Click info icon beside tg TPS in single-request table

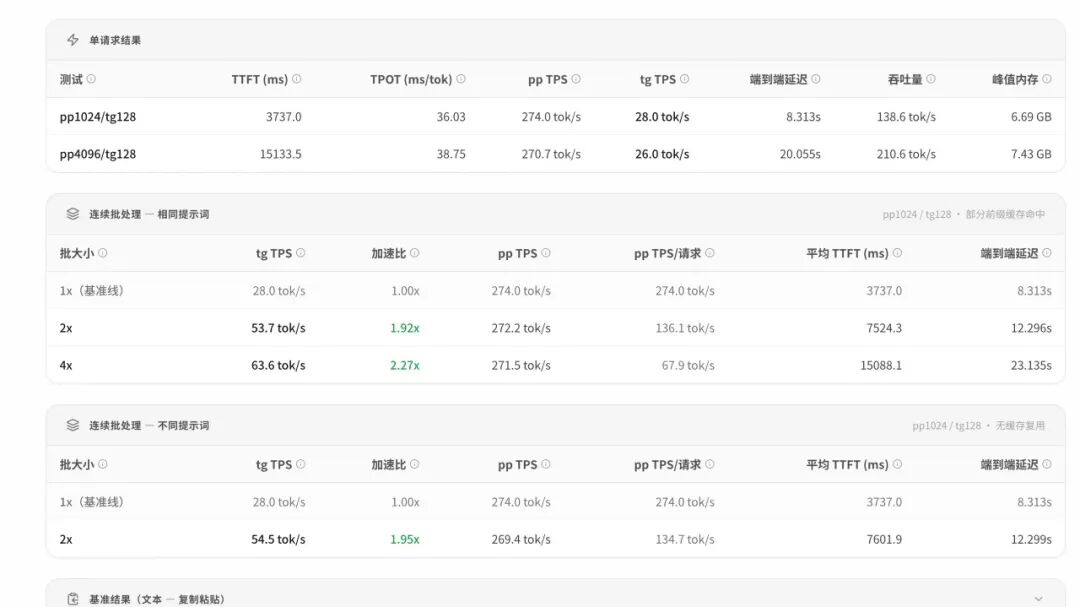coord(685,79)
